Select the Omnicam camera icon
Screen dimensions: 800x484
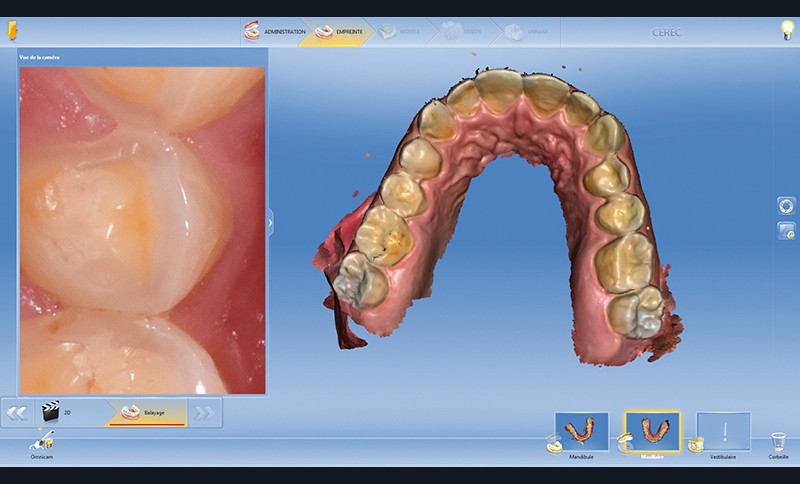pos(45,440)
